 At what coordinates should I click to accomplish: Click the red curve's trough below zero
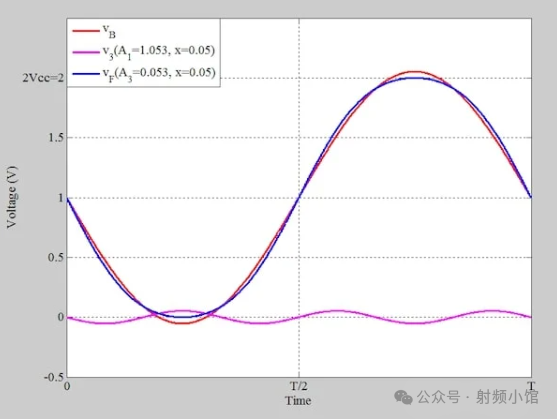(183, 323)
